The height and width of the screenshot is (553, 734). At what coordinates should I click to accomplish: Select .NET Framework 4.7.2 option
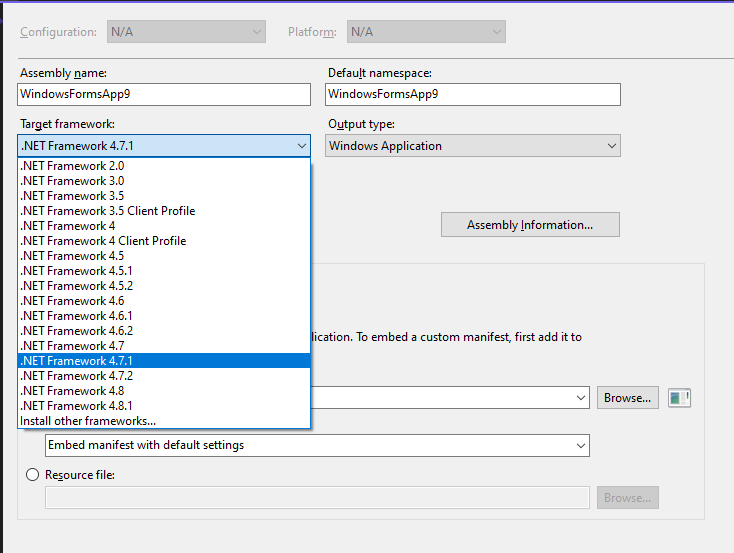[x=164, y=376]
